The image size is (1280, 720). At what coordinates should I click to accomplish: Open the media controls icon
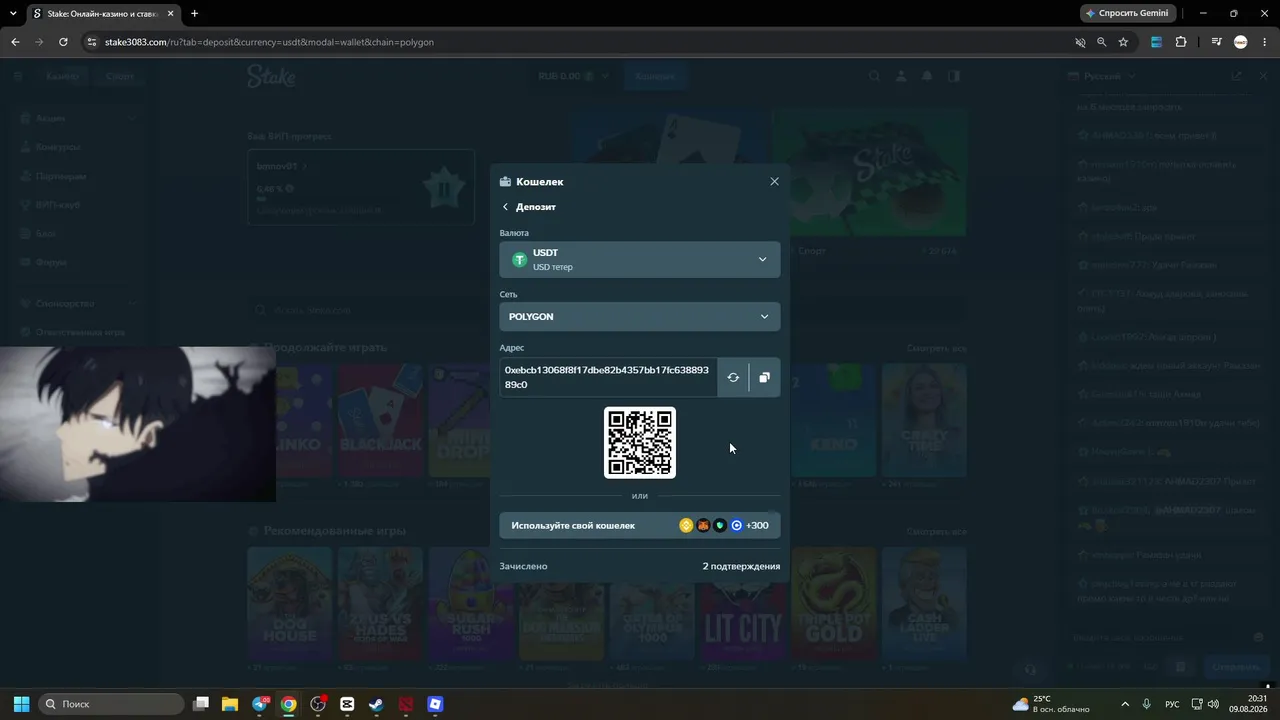pyautogui.click(x=1216, y=42)
